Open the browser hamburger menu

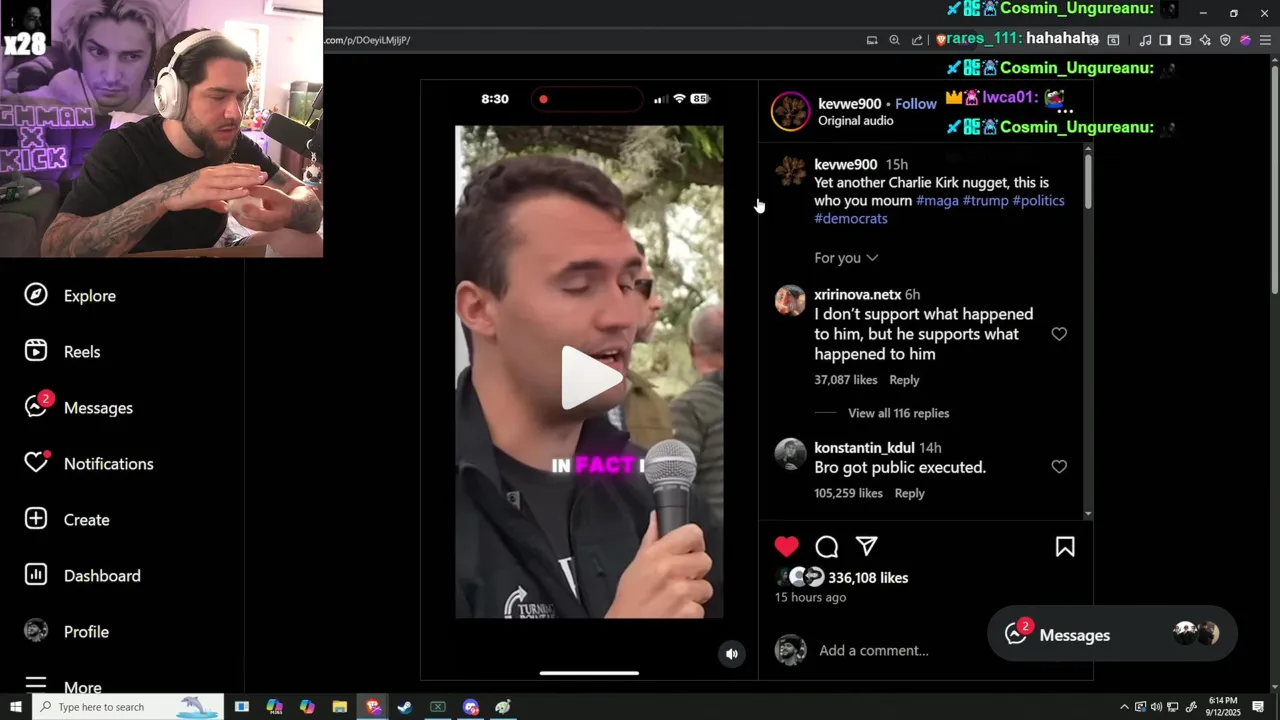(1265, 40)
